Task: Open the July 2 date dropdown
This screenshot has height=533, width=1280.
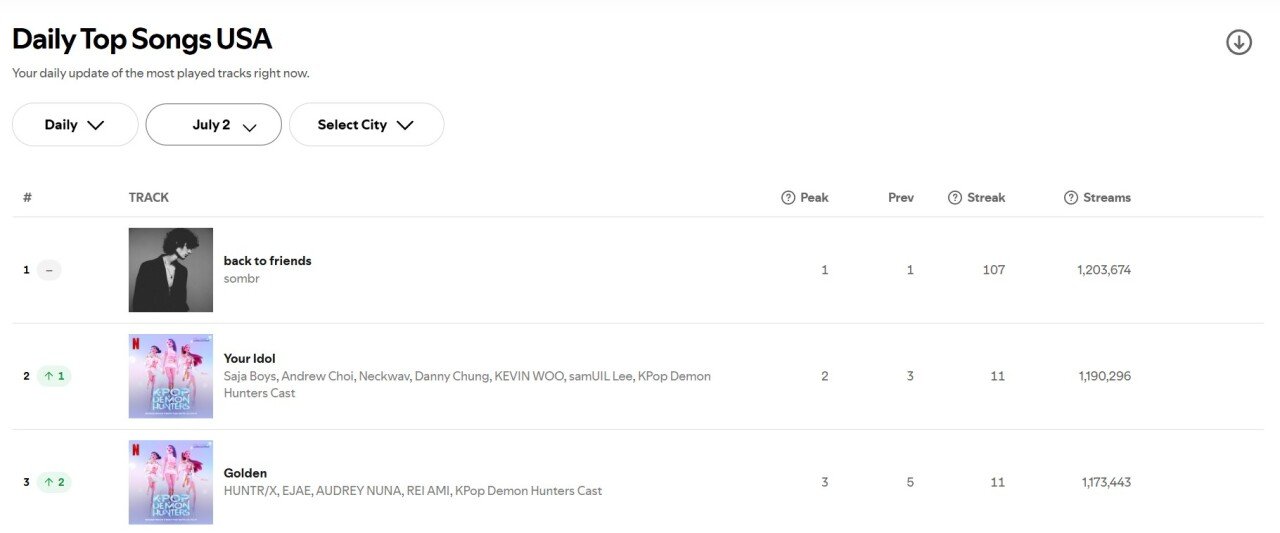Action: pyautogui.click(x=213, y=125)
